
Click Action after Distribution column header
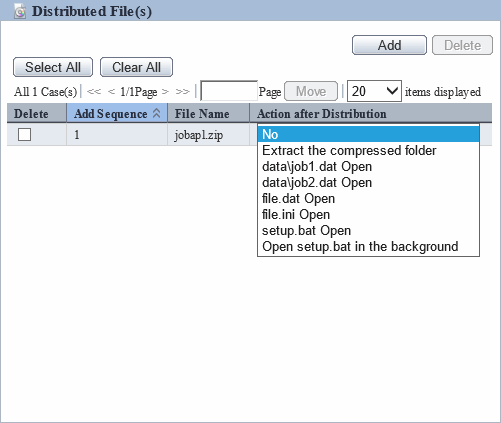[x=371, y=113]
